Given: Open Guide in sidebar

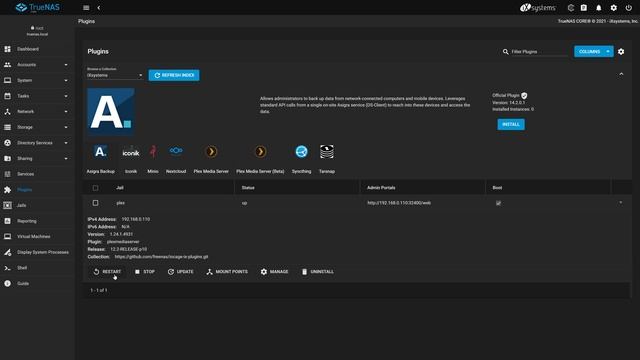Looking at the screenshot, I should 38,283.
